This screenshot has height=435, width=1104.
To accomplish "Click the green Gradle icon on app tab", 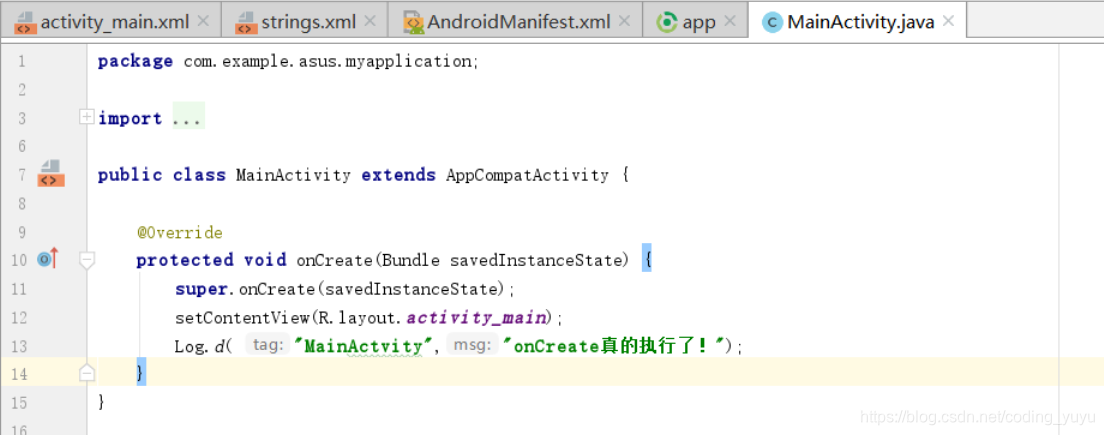I will (666, 23).
